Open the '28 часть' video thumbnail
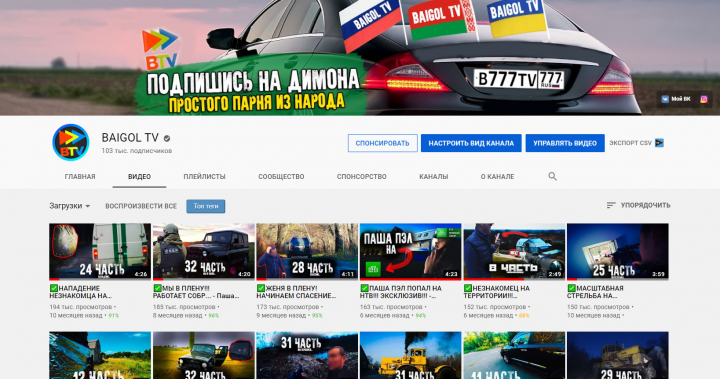Screen dimensions: 720x379 307,251
